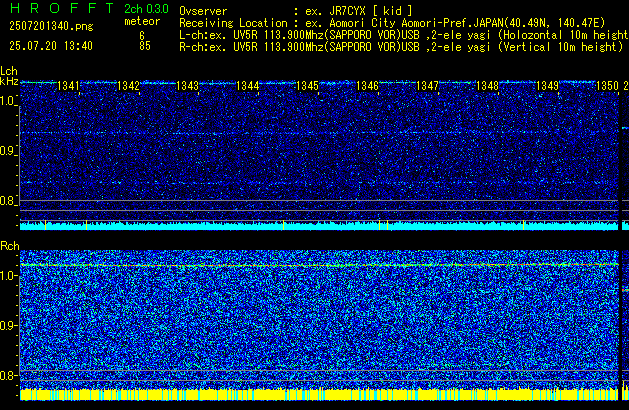Click the Lch 1.0 kHz axis label
This screenshot has height=410, width=629.
tap(8, 101)
